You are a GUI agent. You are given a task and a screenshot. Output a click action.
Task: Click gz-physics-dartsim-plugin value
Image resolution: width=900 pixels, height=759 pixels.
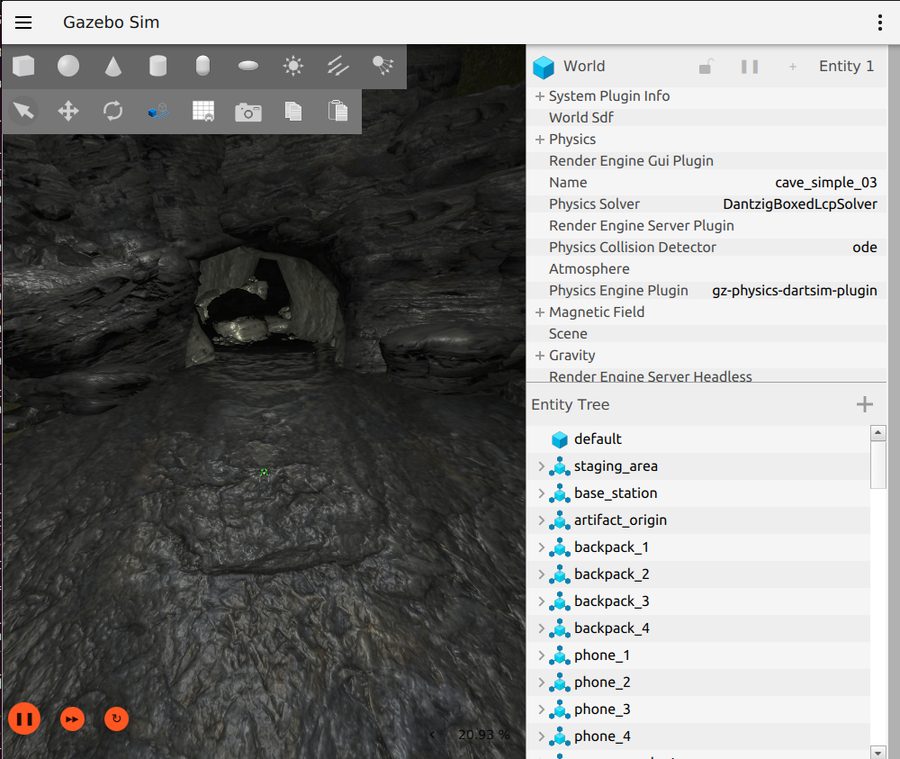pos(794,291)
